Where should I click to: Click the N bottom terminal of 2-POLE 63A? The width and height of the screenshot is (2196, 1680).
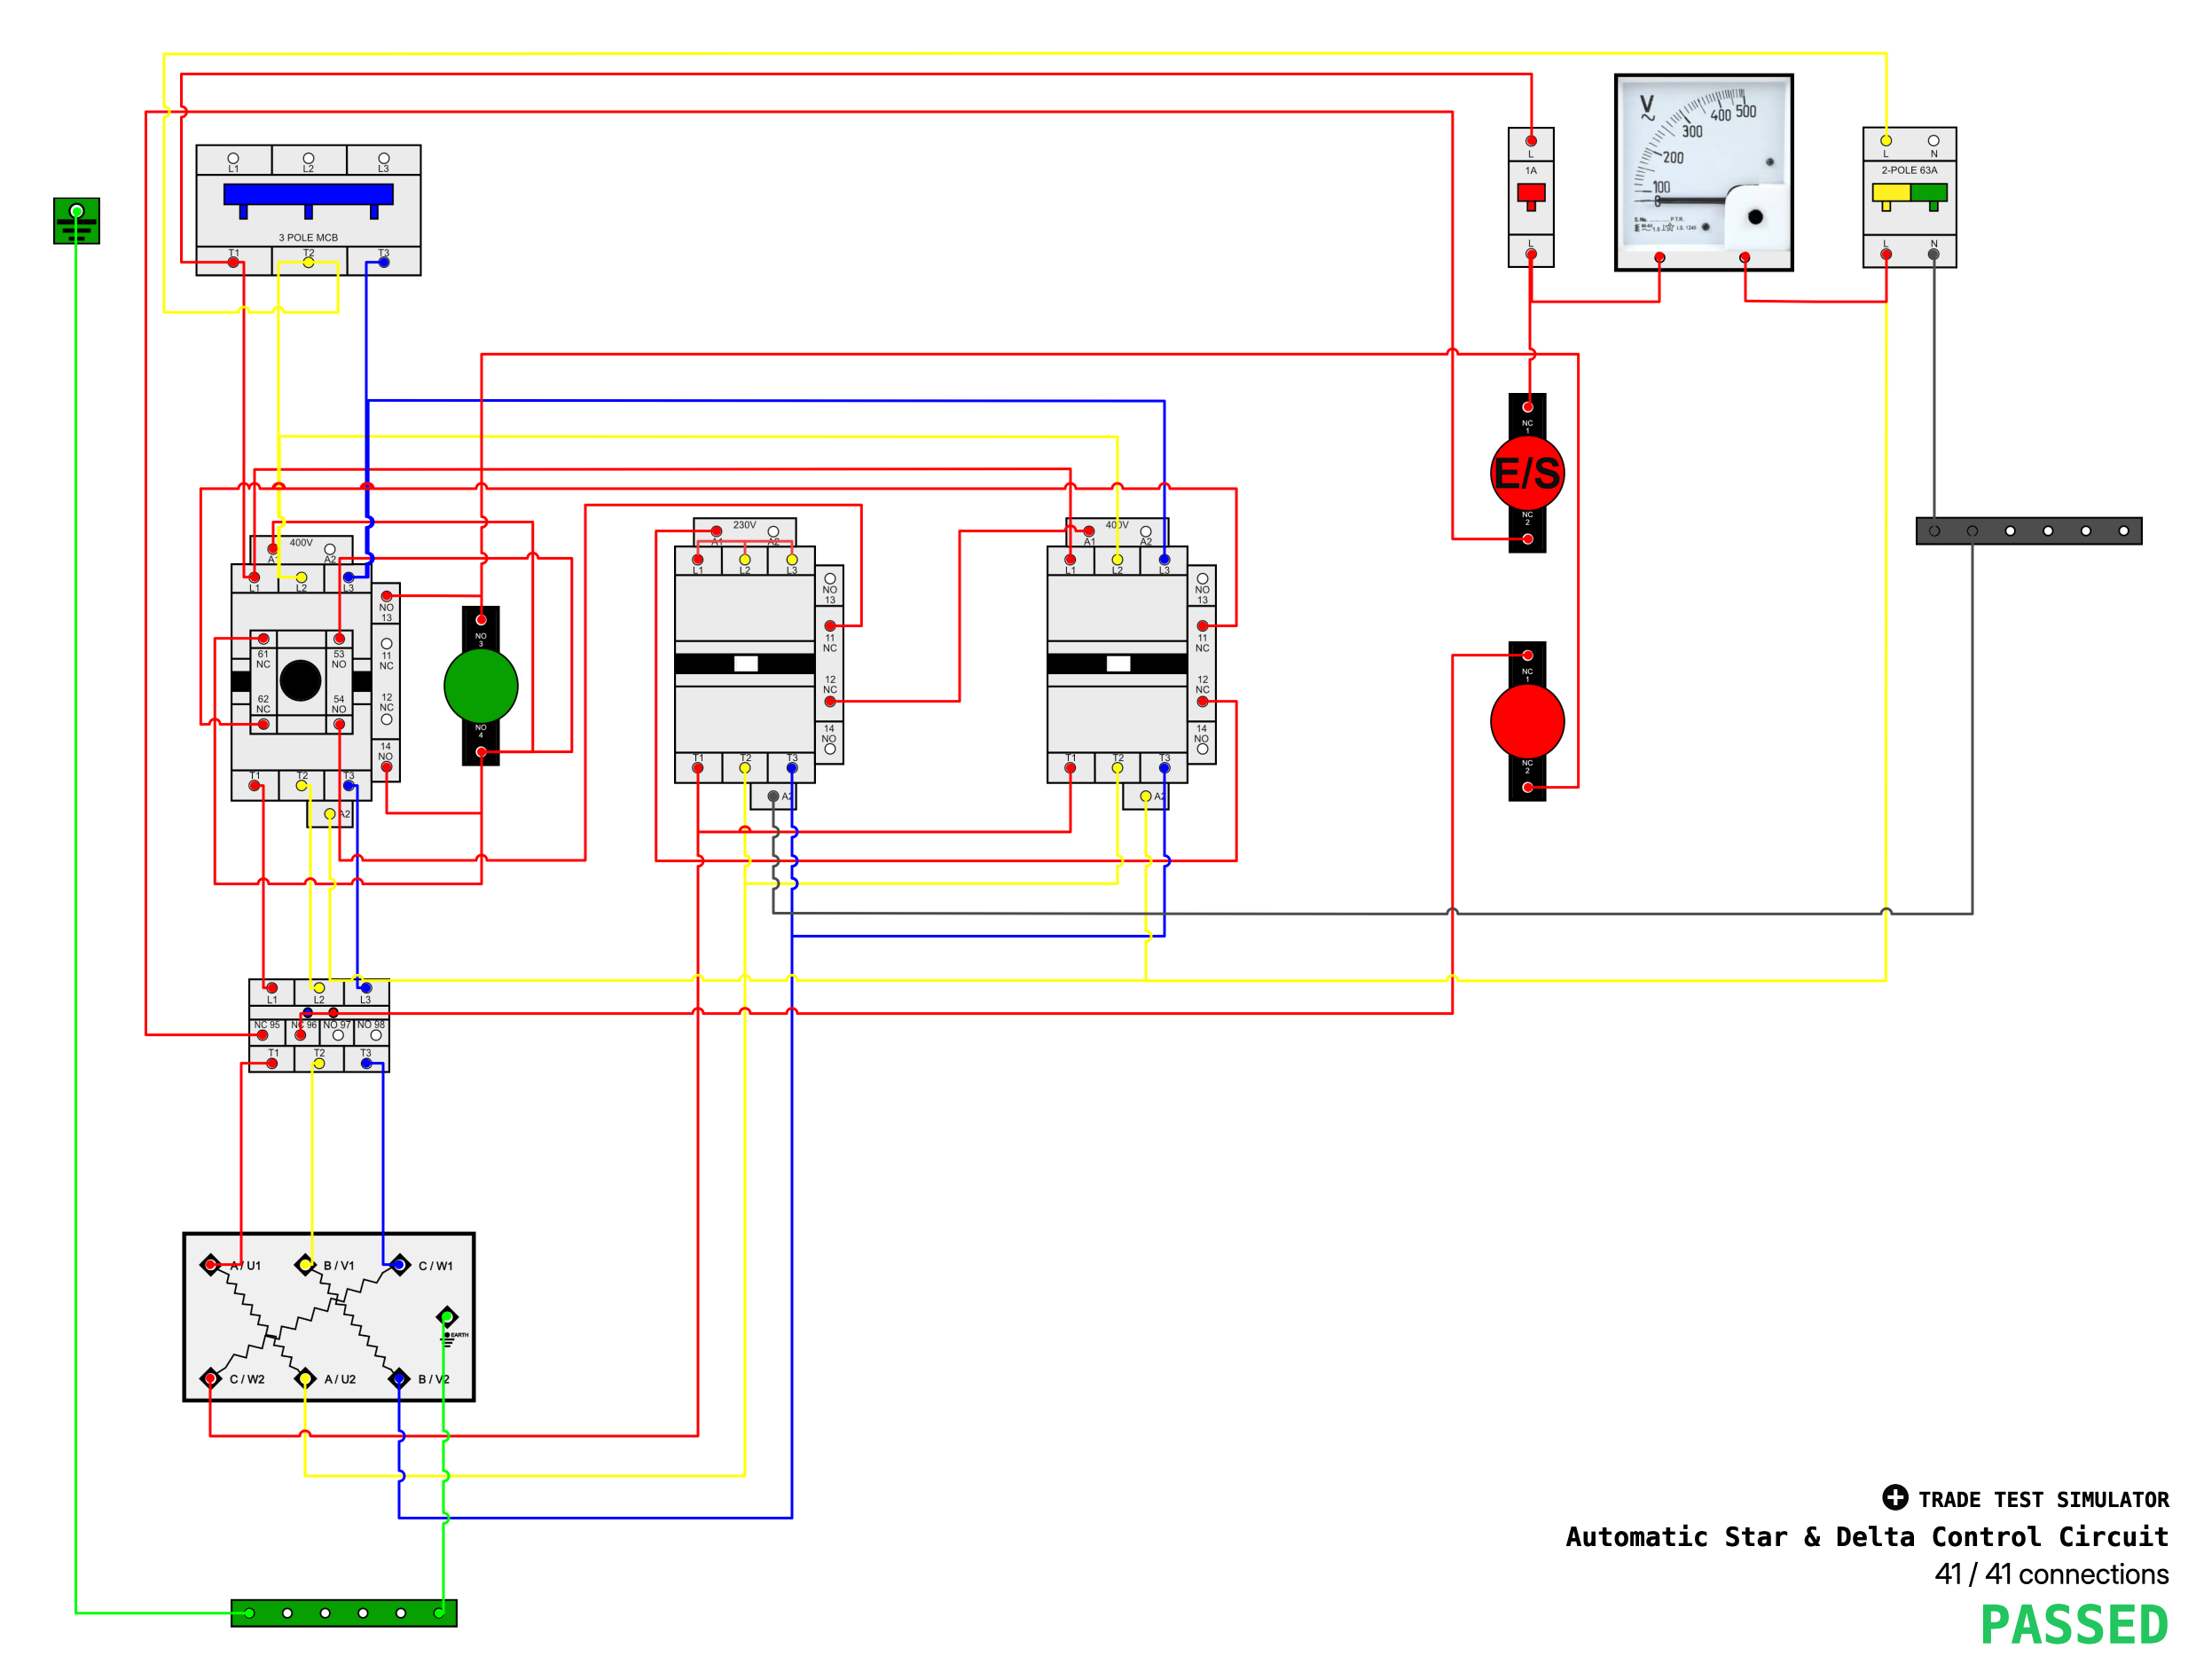coord(1933,254)
